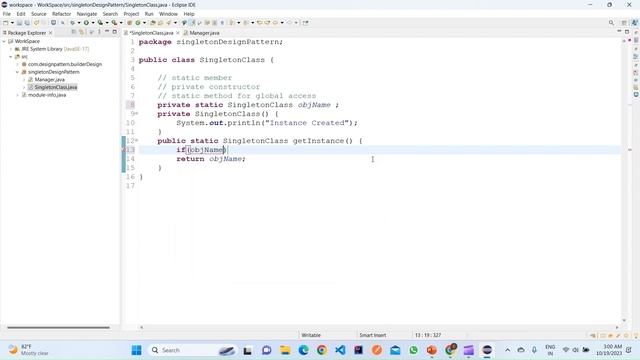This screenshot has width=640, height=360.
Task: Open the Help menu
Action: [x=189, y=14]
